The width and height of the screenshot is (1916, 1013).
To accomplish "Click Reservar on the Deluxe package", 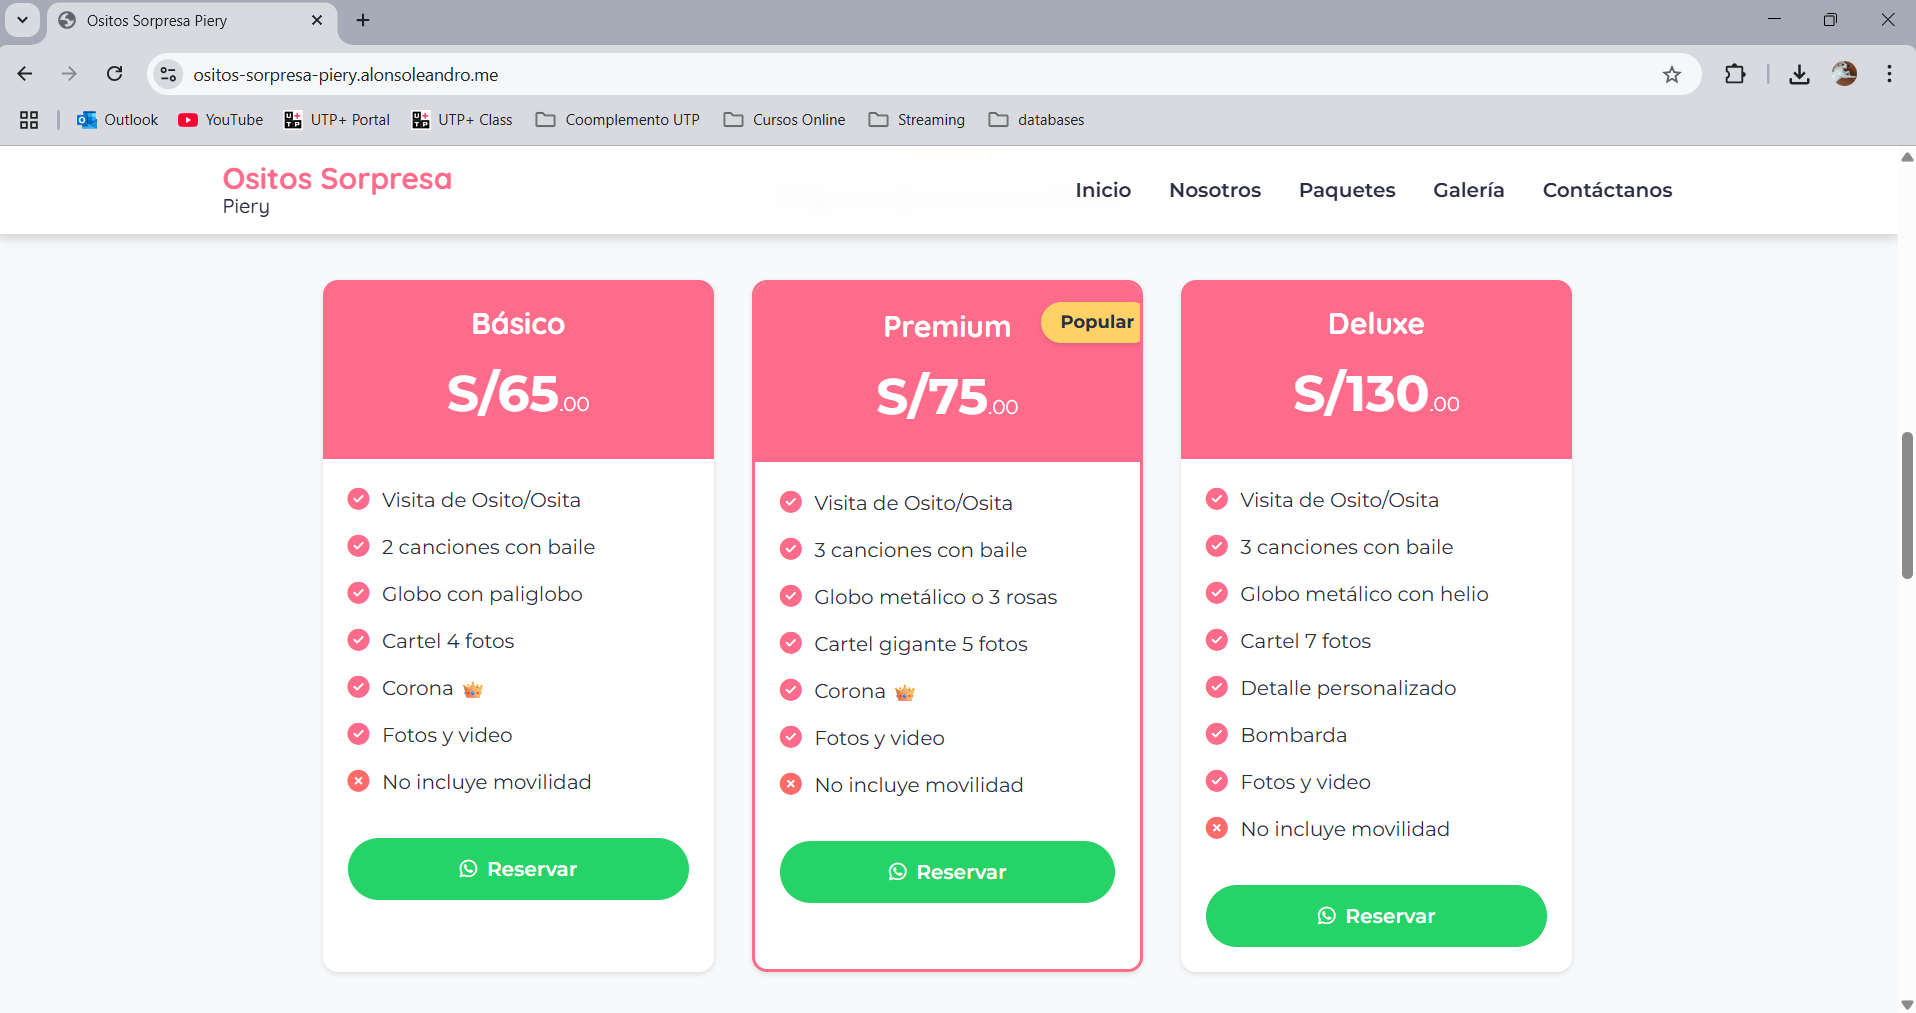I will (x=1376, y=916).
